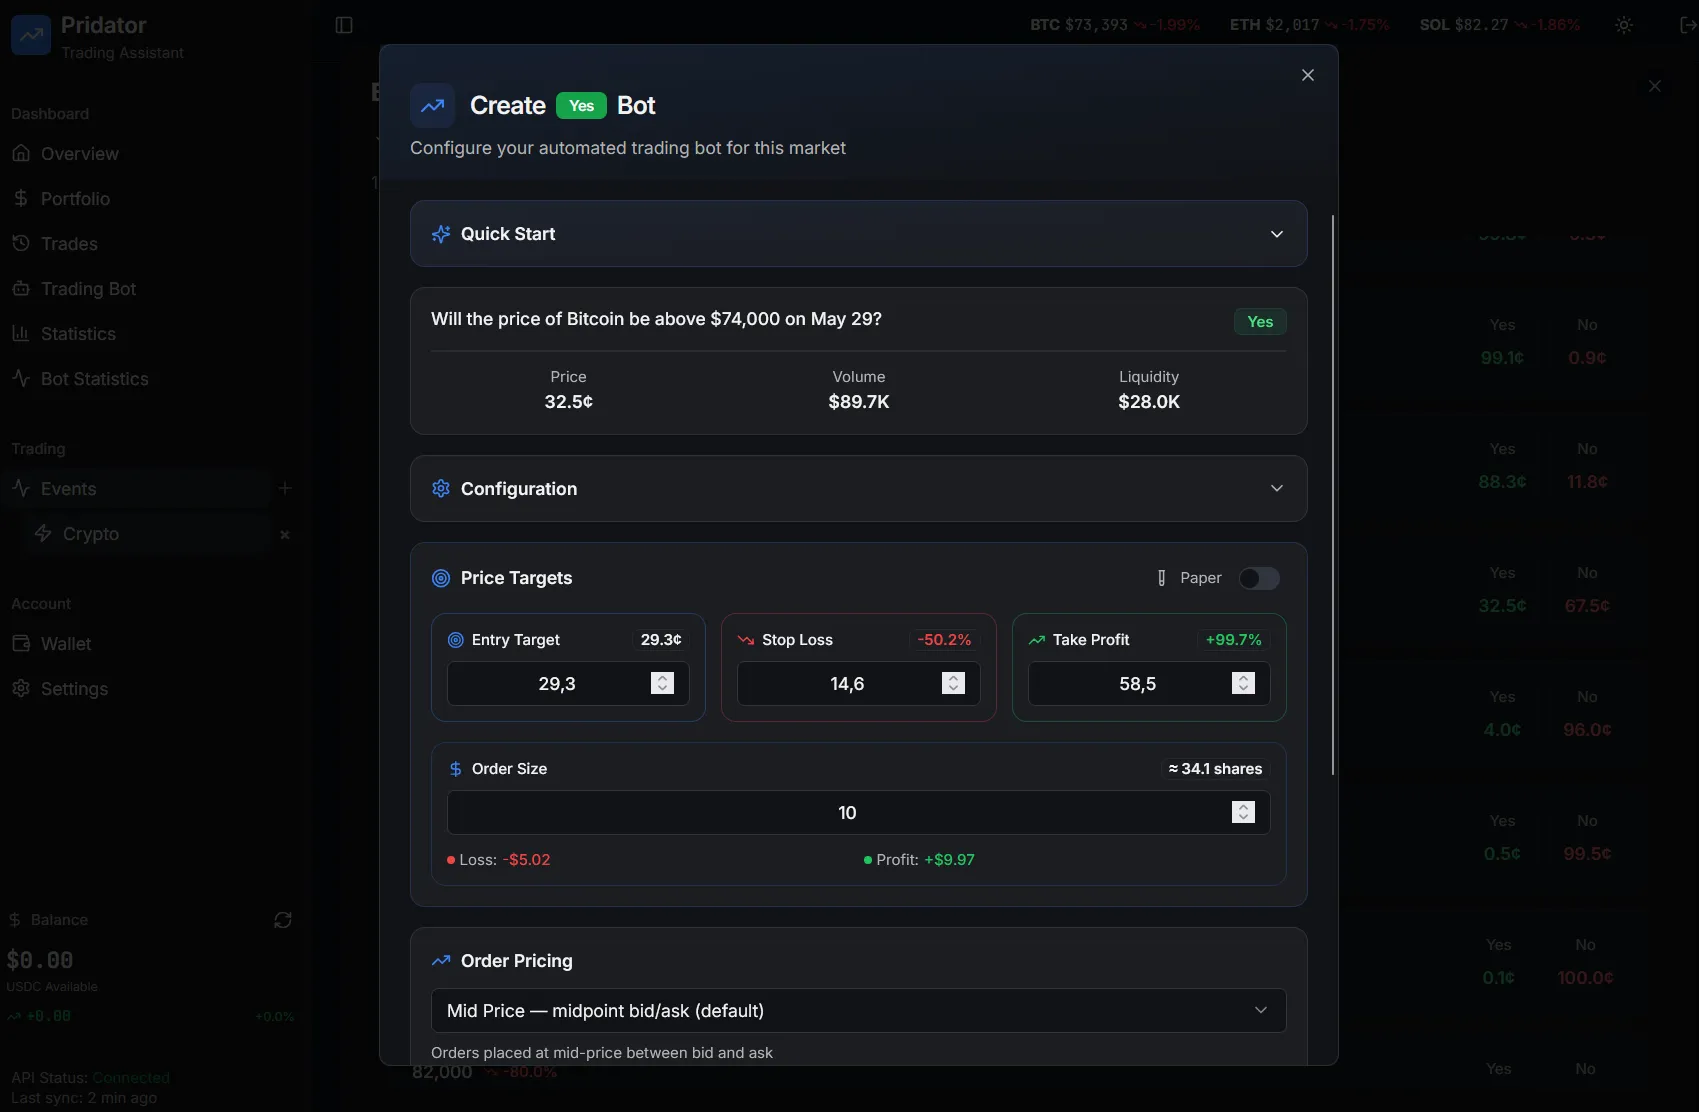Click the Quick Start sparkle icon
This screenshot has width=1699, height=1112.
[441, 234]
